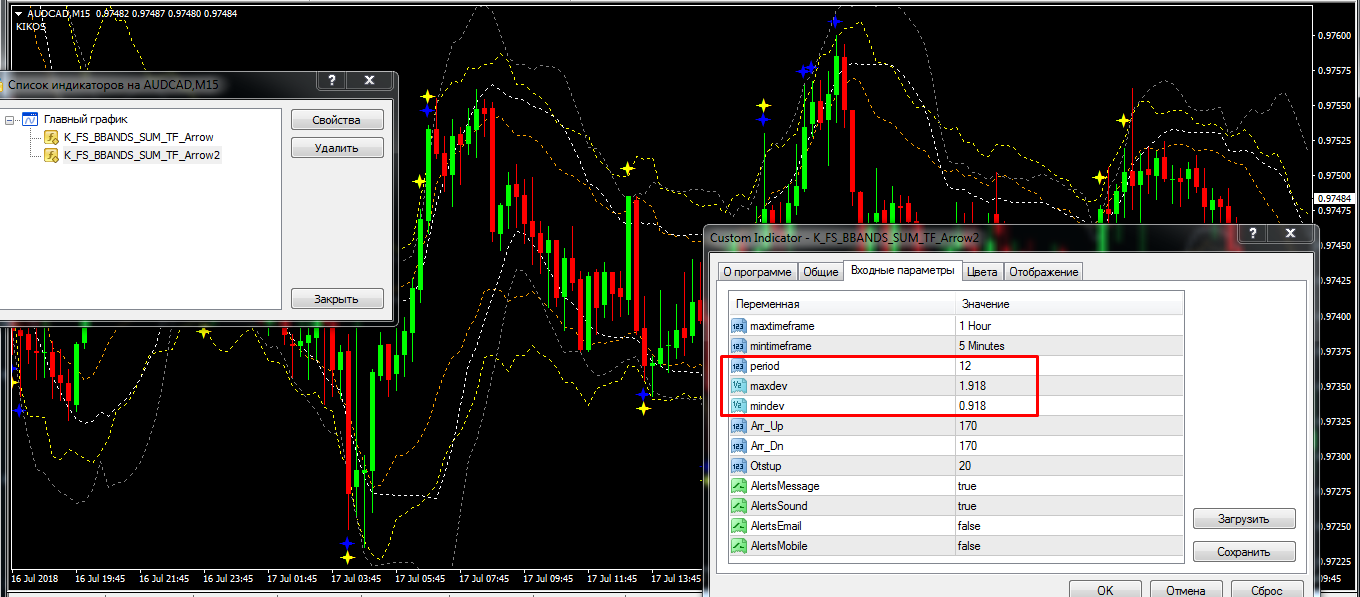Click the Главный график chart icon

coord(30,119)
